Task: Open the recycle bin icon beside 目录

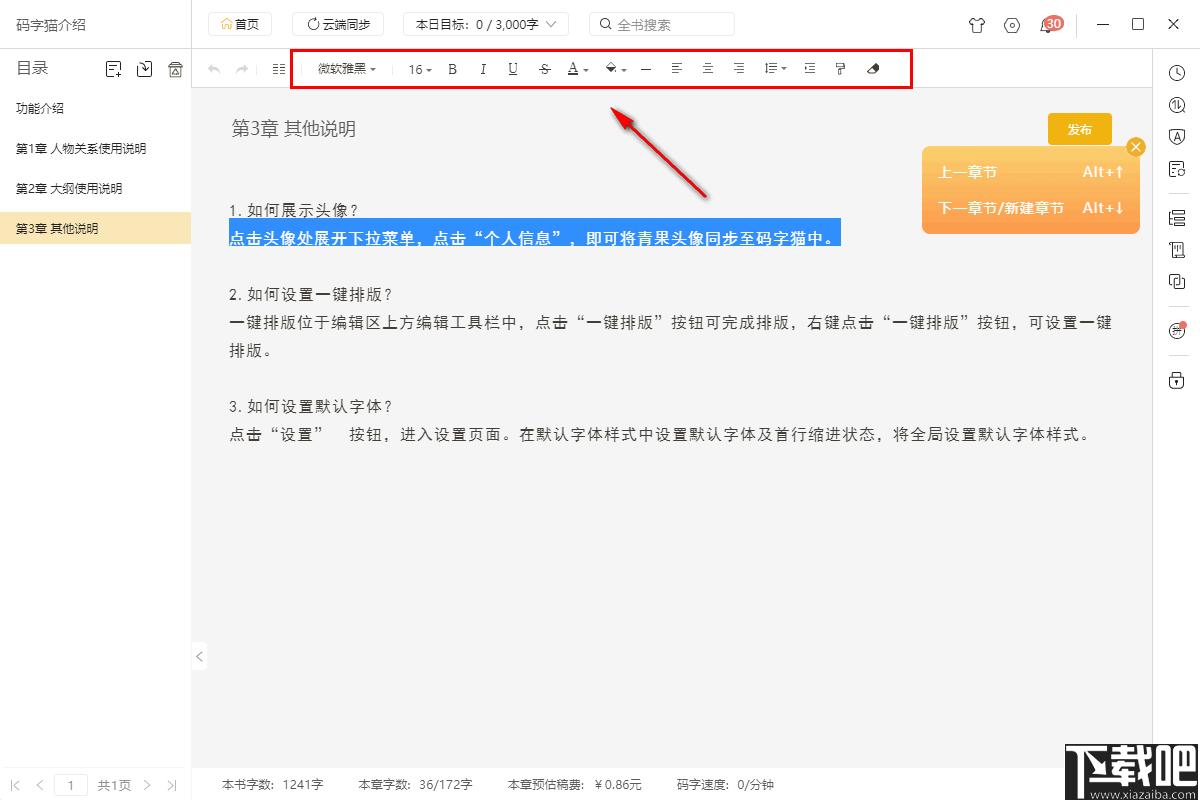Action: (x=175, y=69)
